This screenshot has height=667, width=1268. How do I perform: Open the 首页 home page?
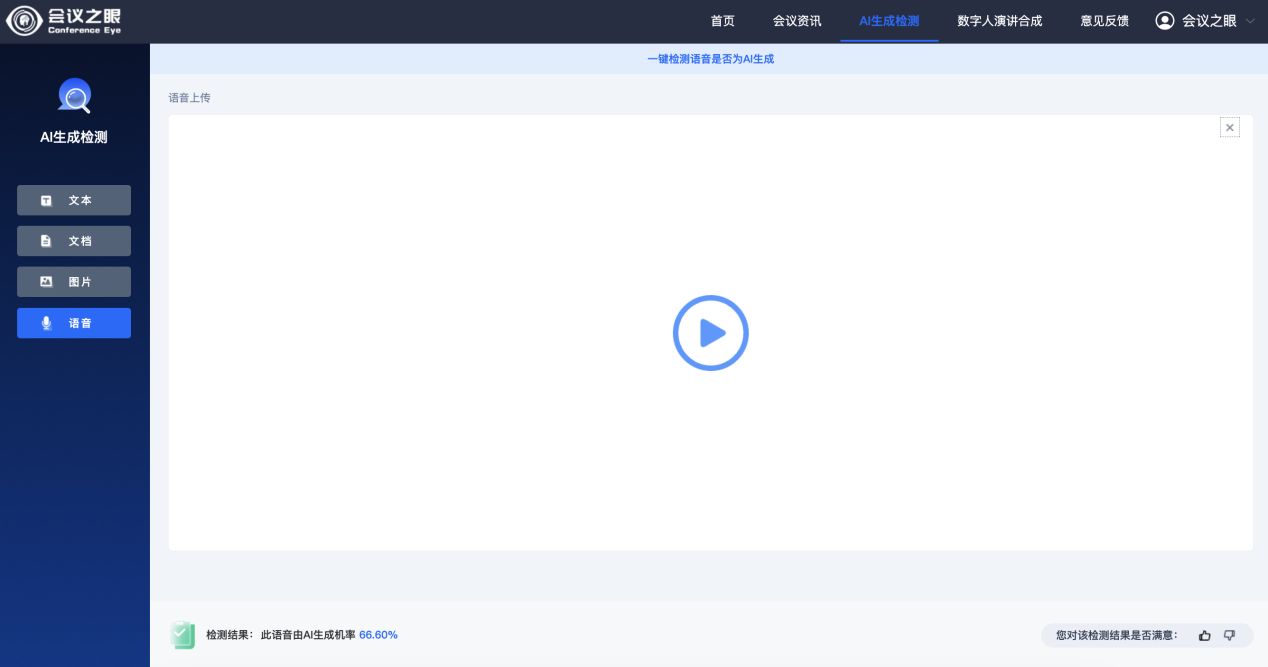tap(723, 21)
